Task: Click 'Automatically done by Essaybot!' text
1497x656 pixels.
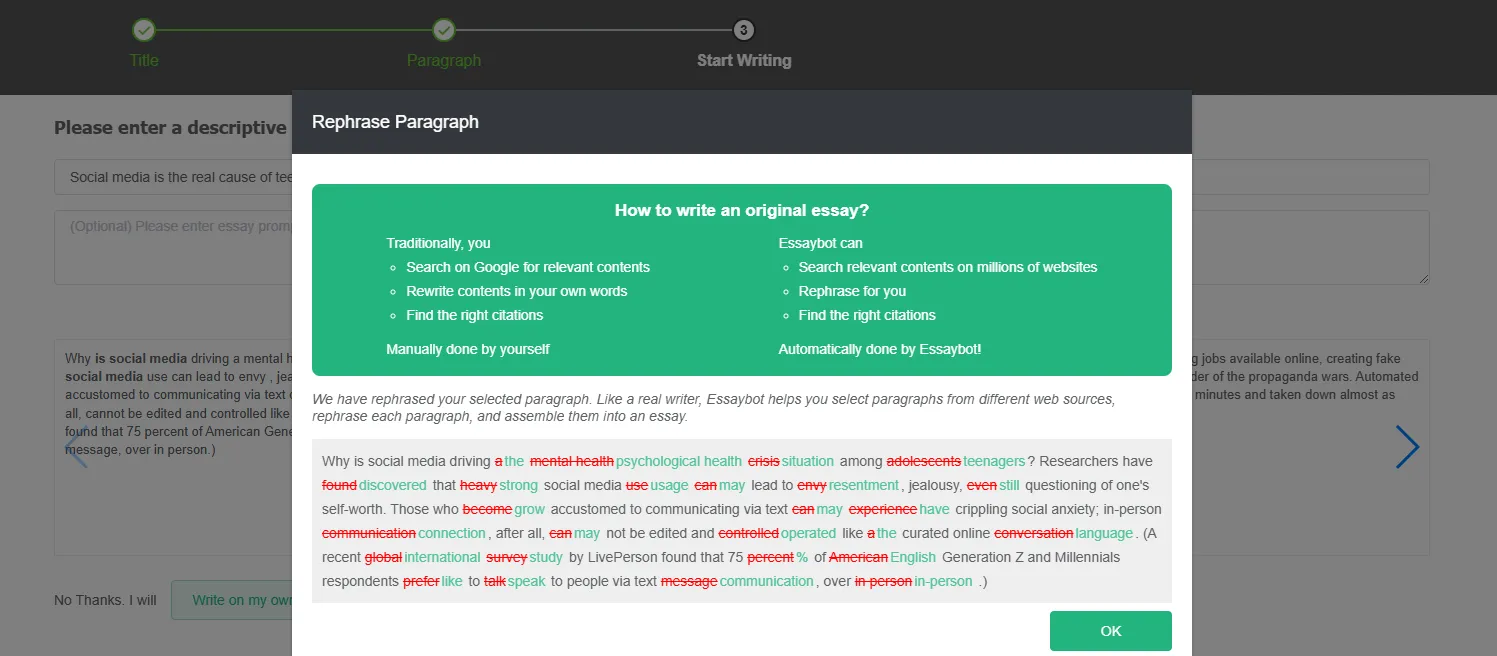Action: pos(880,349)
